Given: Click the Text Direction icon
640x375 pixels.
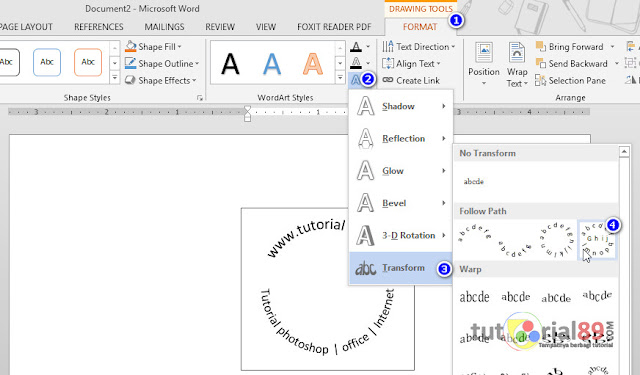Looking at the screenshot, I should [x=388, y=47].
